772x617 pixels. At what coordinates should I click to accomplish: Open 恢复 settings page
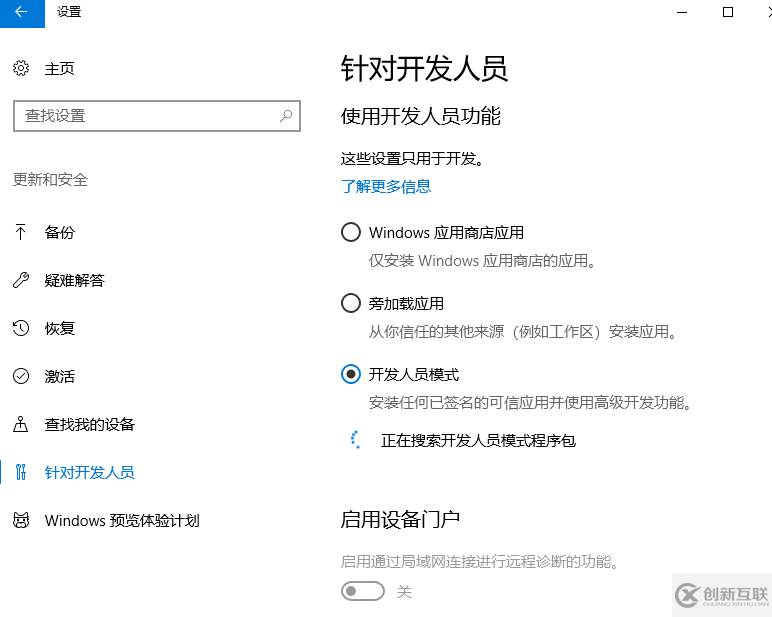pyautogui.click(x=60, y=328)
